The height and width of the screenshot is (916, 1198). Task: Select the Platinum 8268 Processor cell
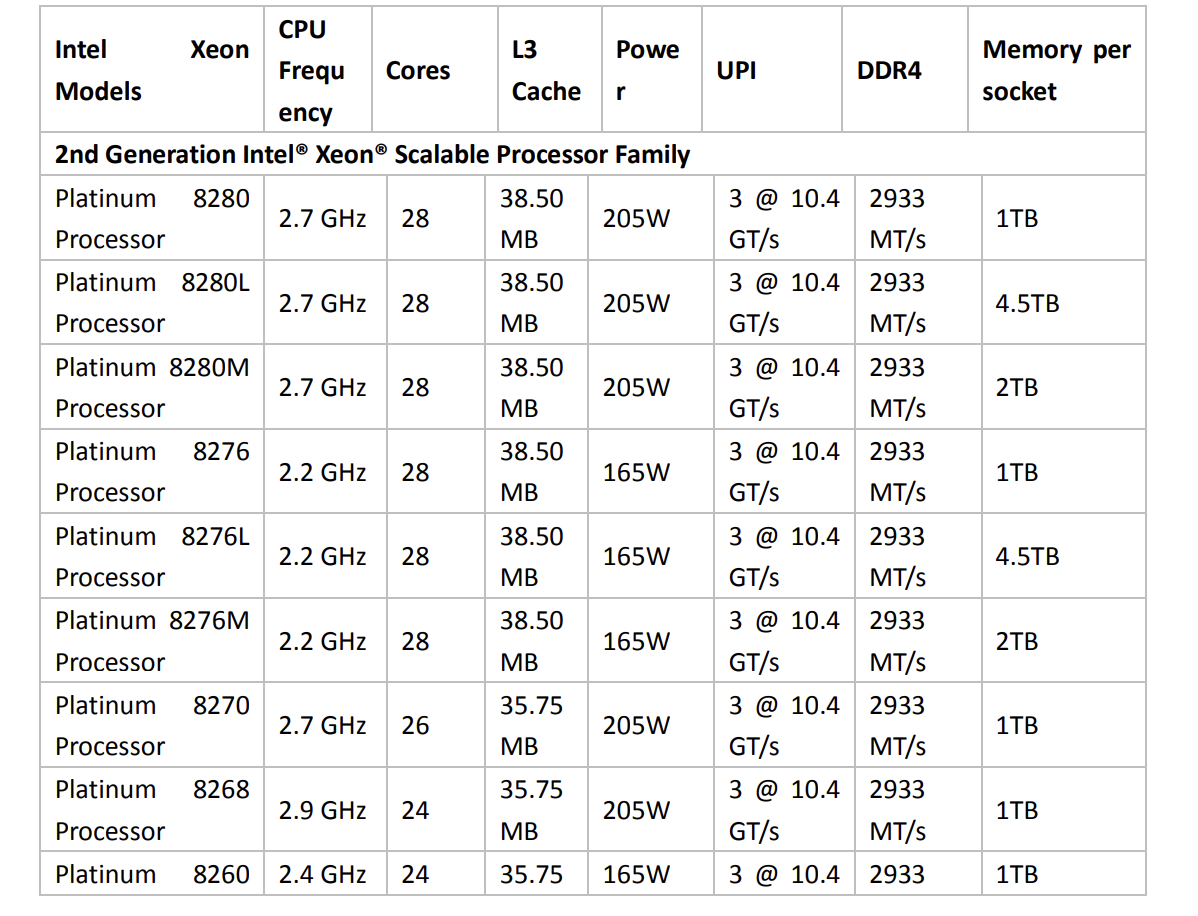pos(152,810)
